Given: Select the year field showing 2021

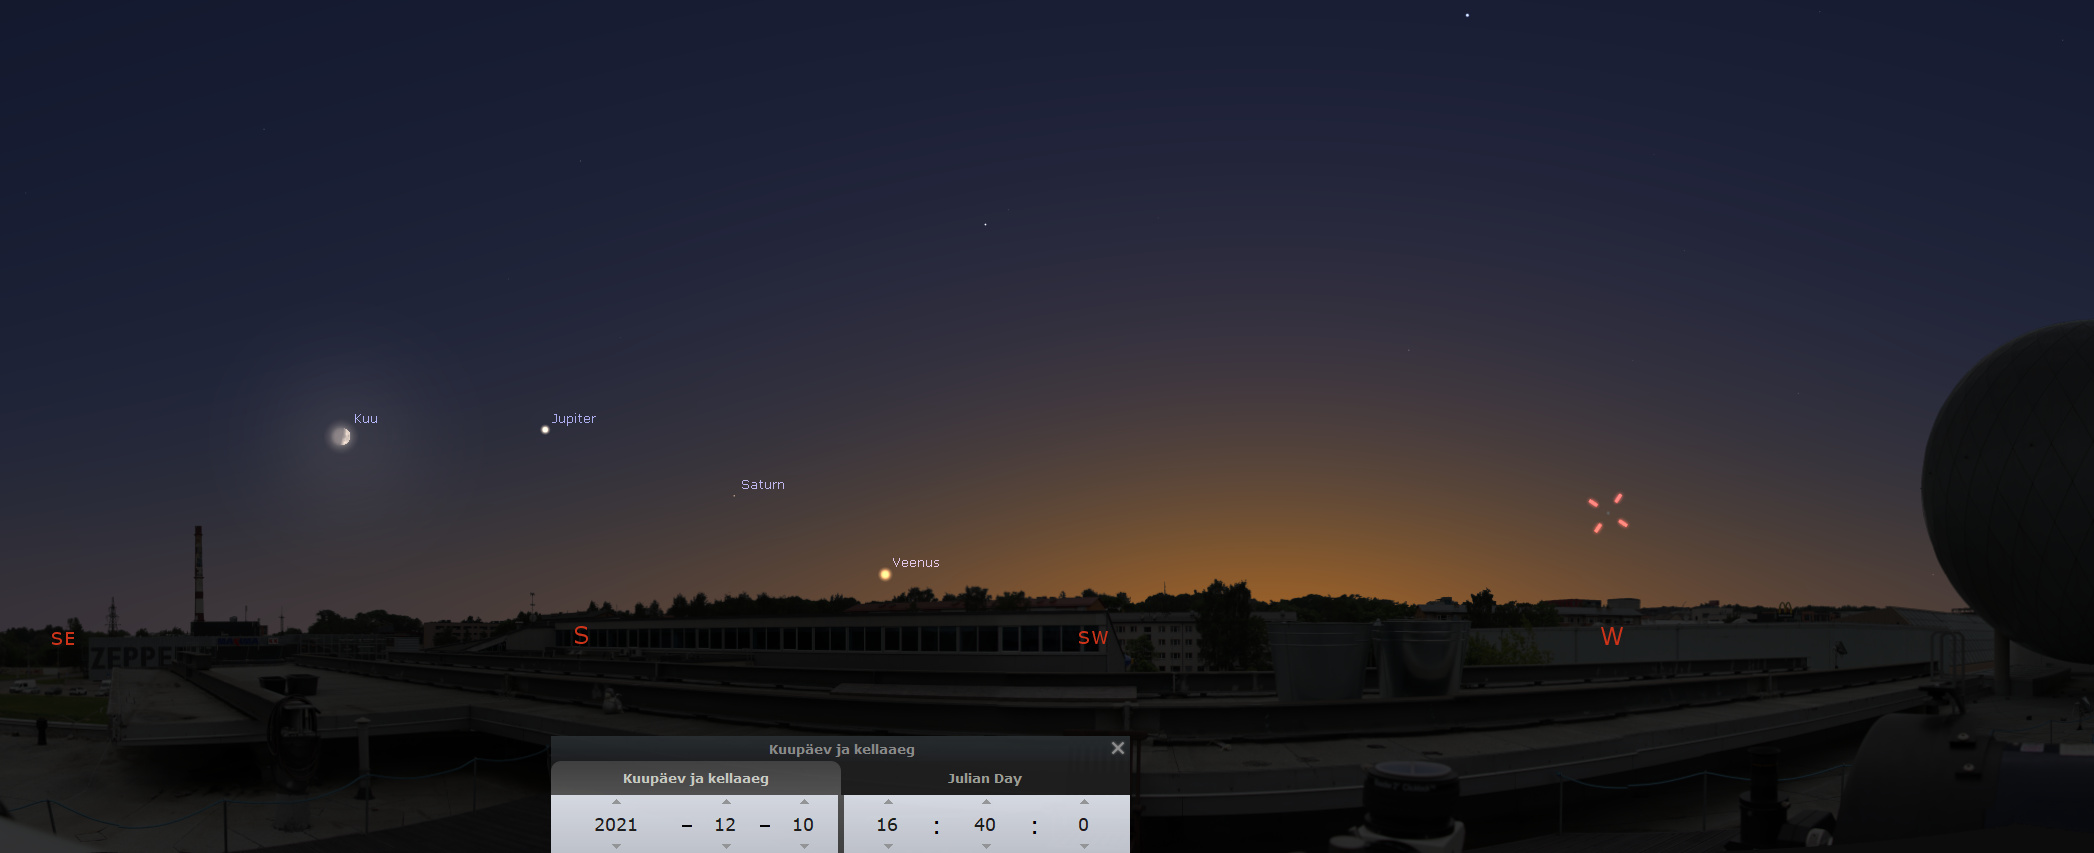Looking at the screenshot, I should 616,825.
